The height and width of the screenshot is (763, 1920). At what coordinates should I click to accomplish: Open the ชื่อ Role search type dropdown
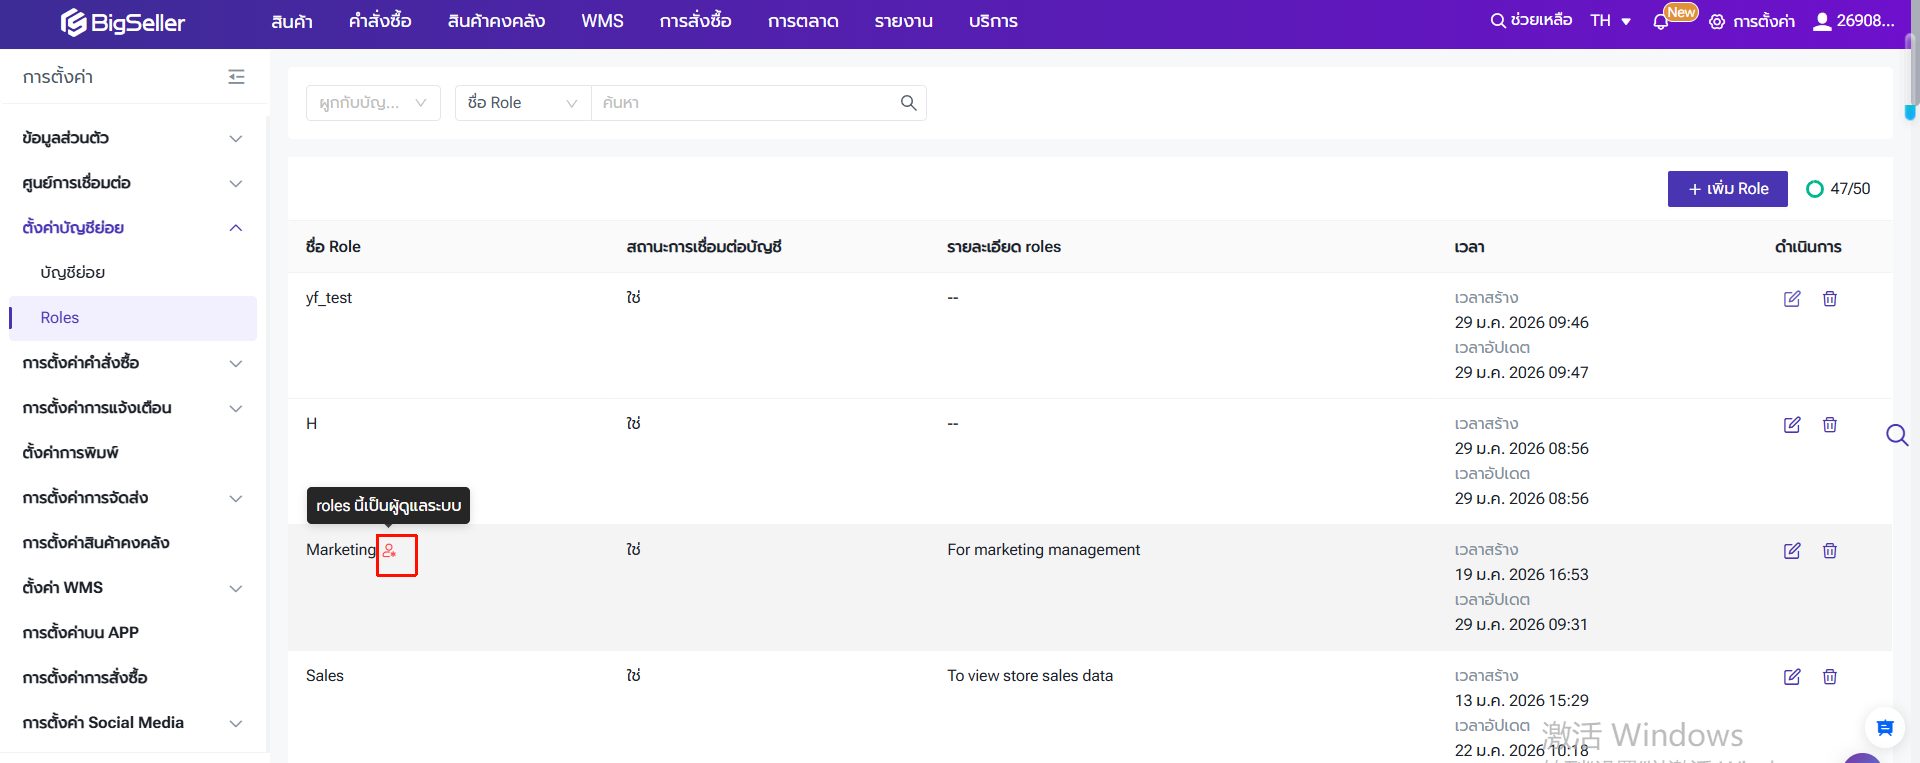[522, 103]
